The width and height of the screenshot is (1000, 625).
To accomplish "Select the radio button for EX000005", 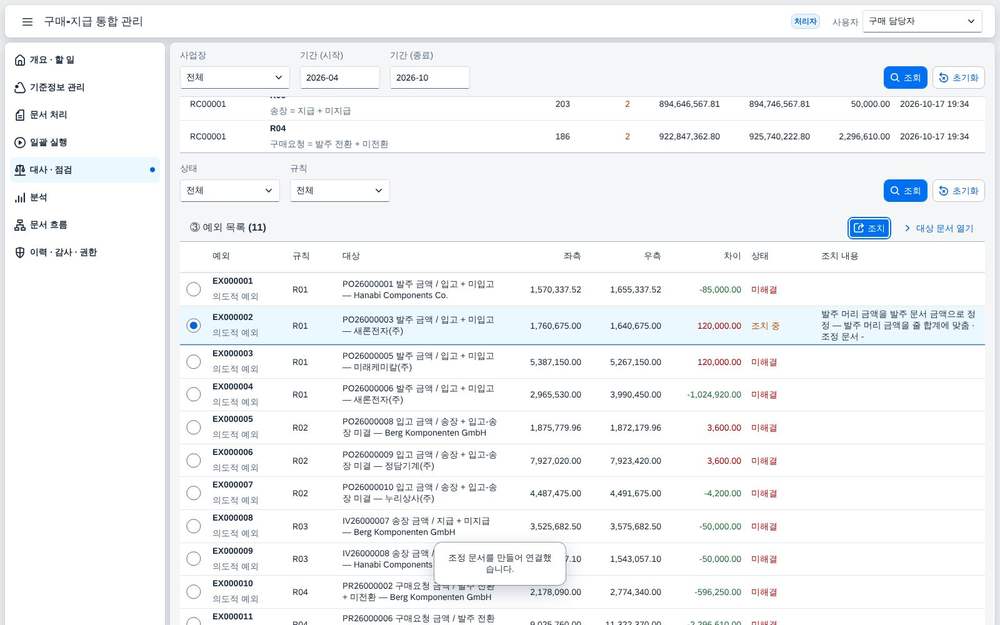I will click(193, 427).
